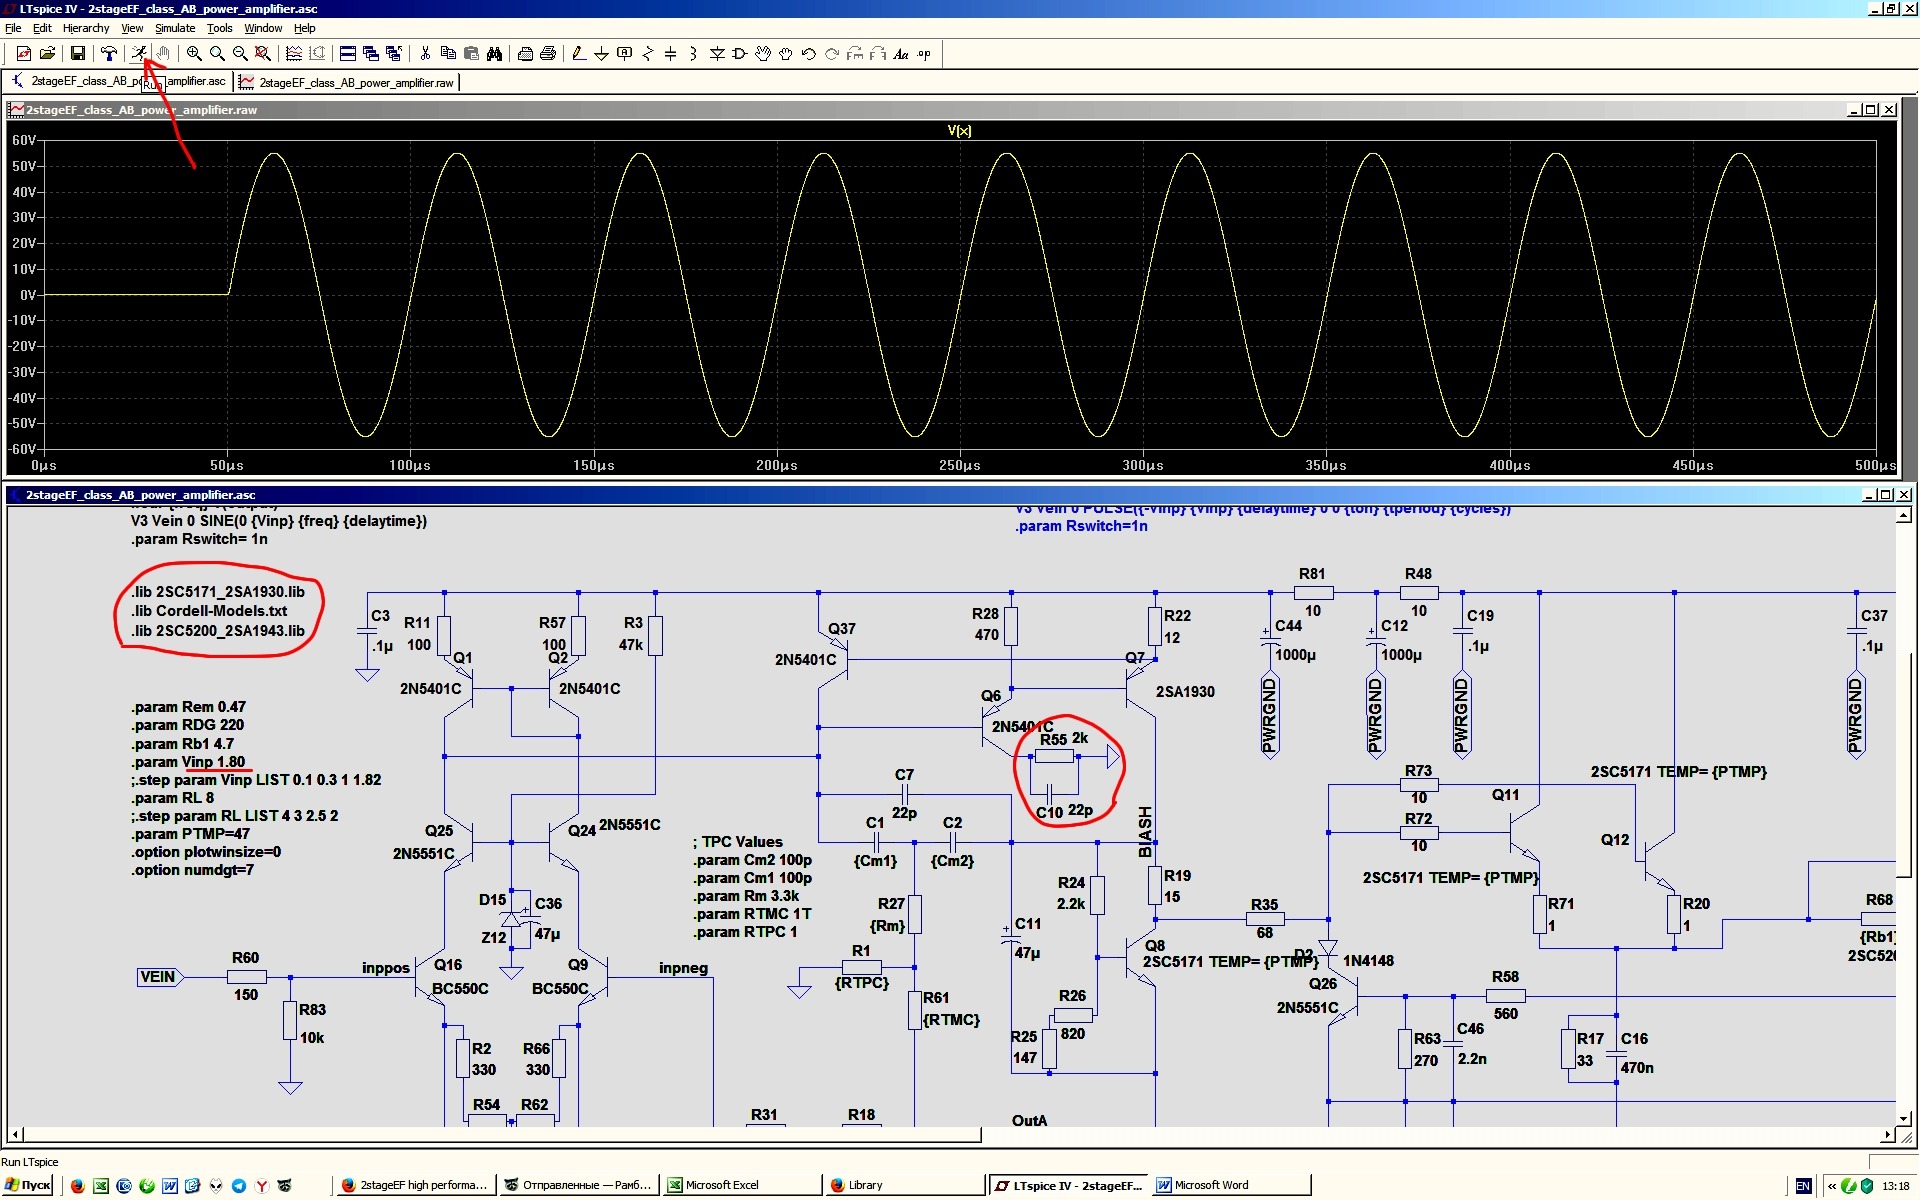Image resolution: width=1920 pixels, height=1200 pixels.
Task: Place a Ground symbol
Action: coord(601,53)
